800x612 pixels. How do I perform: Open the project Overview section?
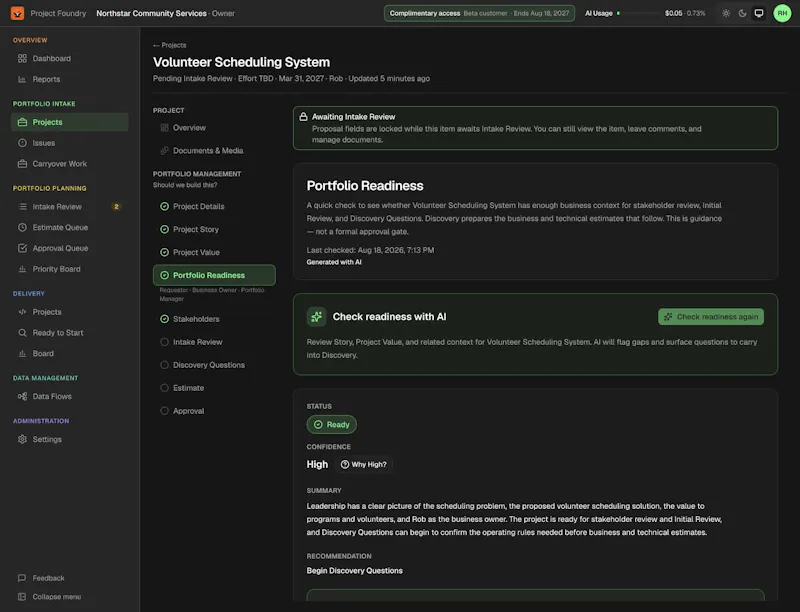click(x=214, y=128)
